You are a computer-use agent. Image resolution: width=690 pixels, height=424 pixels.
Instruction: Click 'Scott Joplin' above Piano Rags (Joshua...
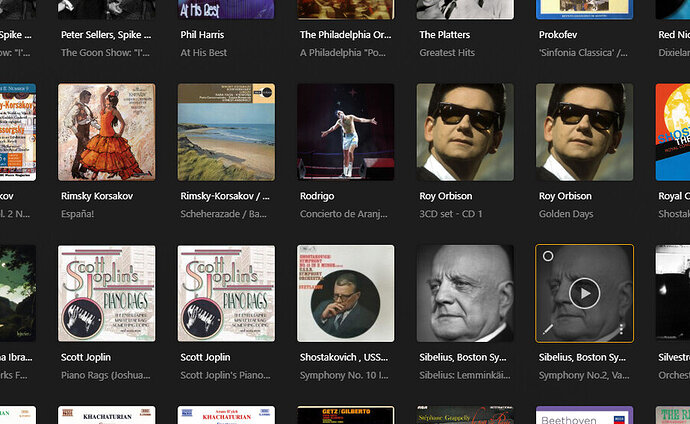click(x=86, y=358)
